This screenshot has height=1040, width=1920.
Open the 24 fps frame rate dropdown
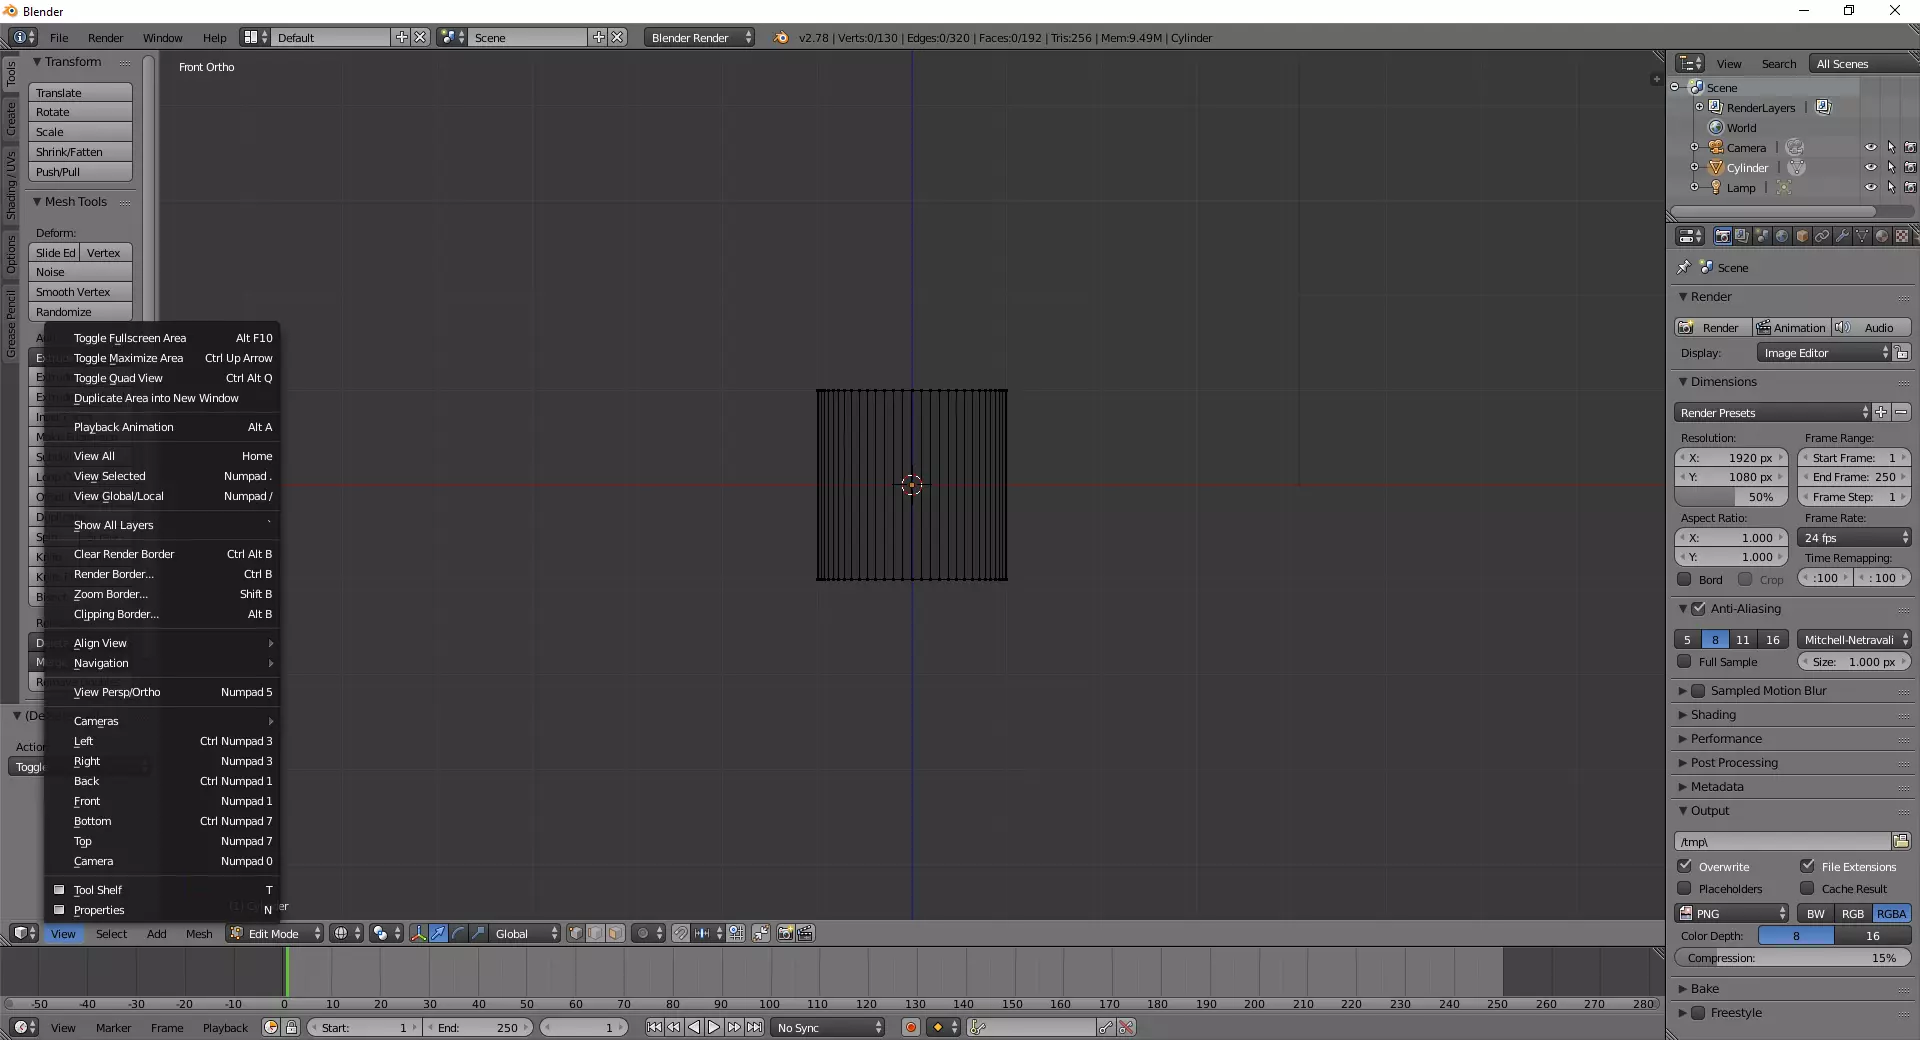coord(1855,537)
